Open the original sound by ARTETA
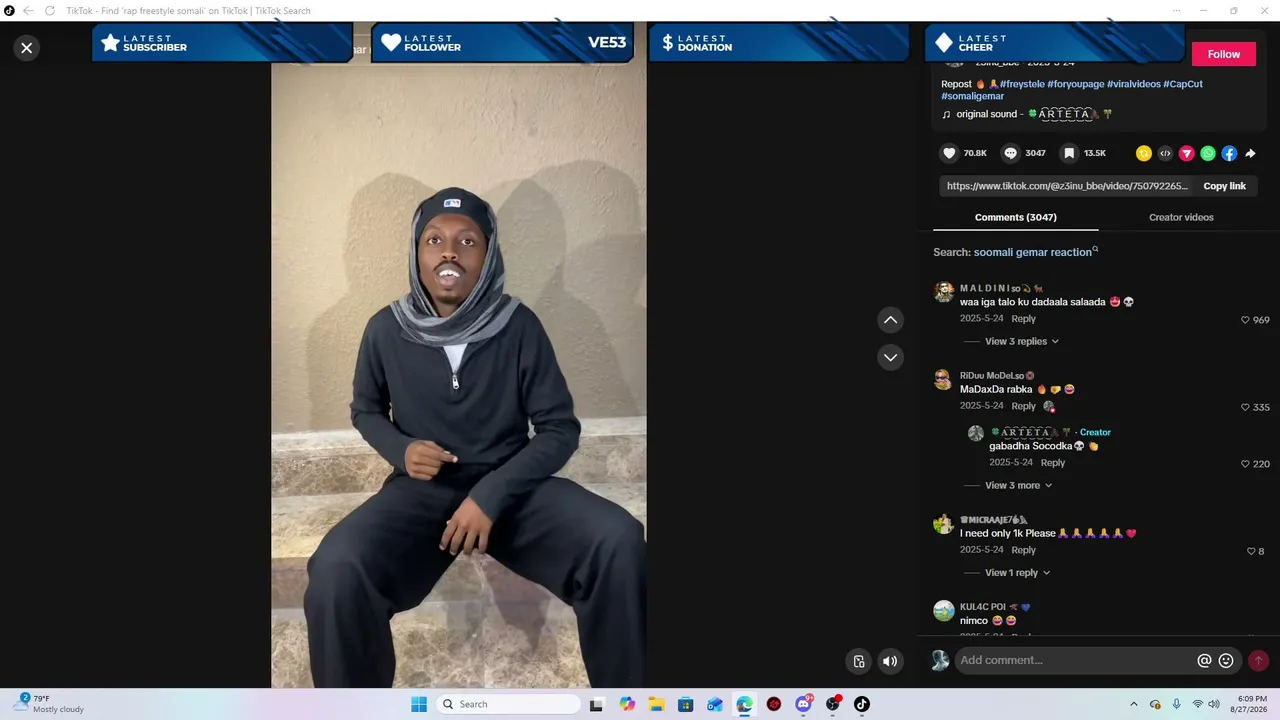 tap(1027, 114)
